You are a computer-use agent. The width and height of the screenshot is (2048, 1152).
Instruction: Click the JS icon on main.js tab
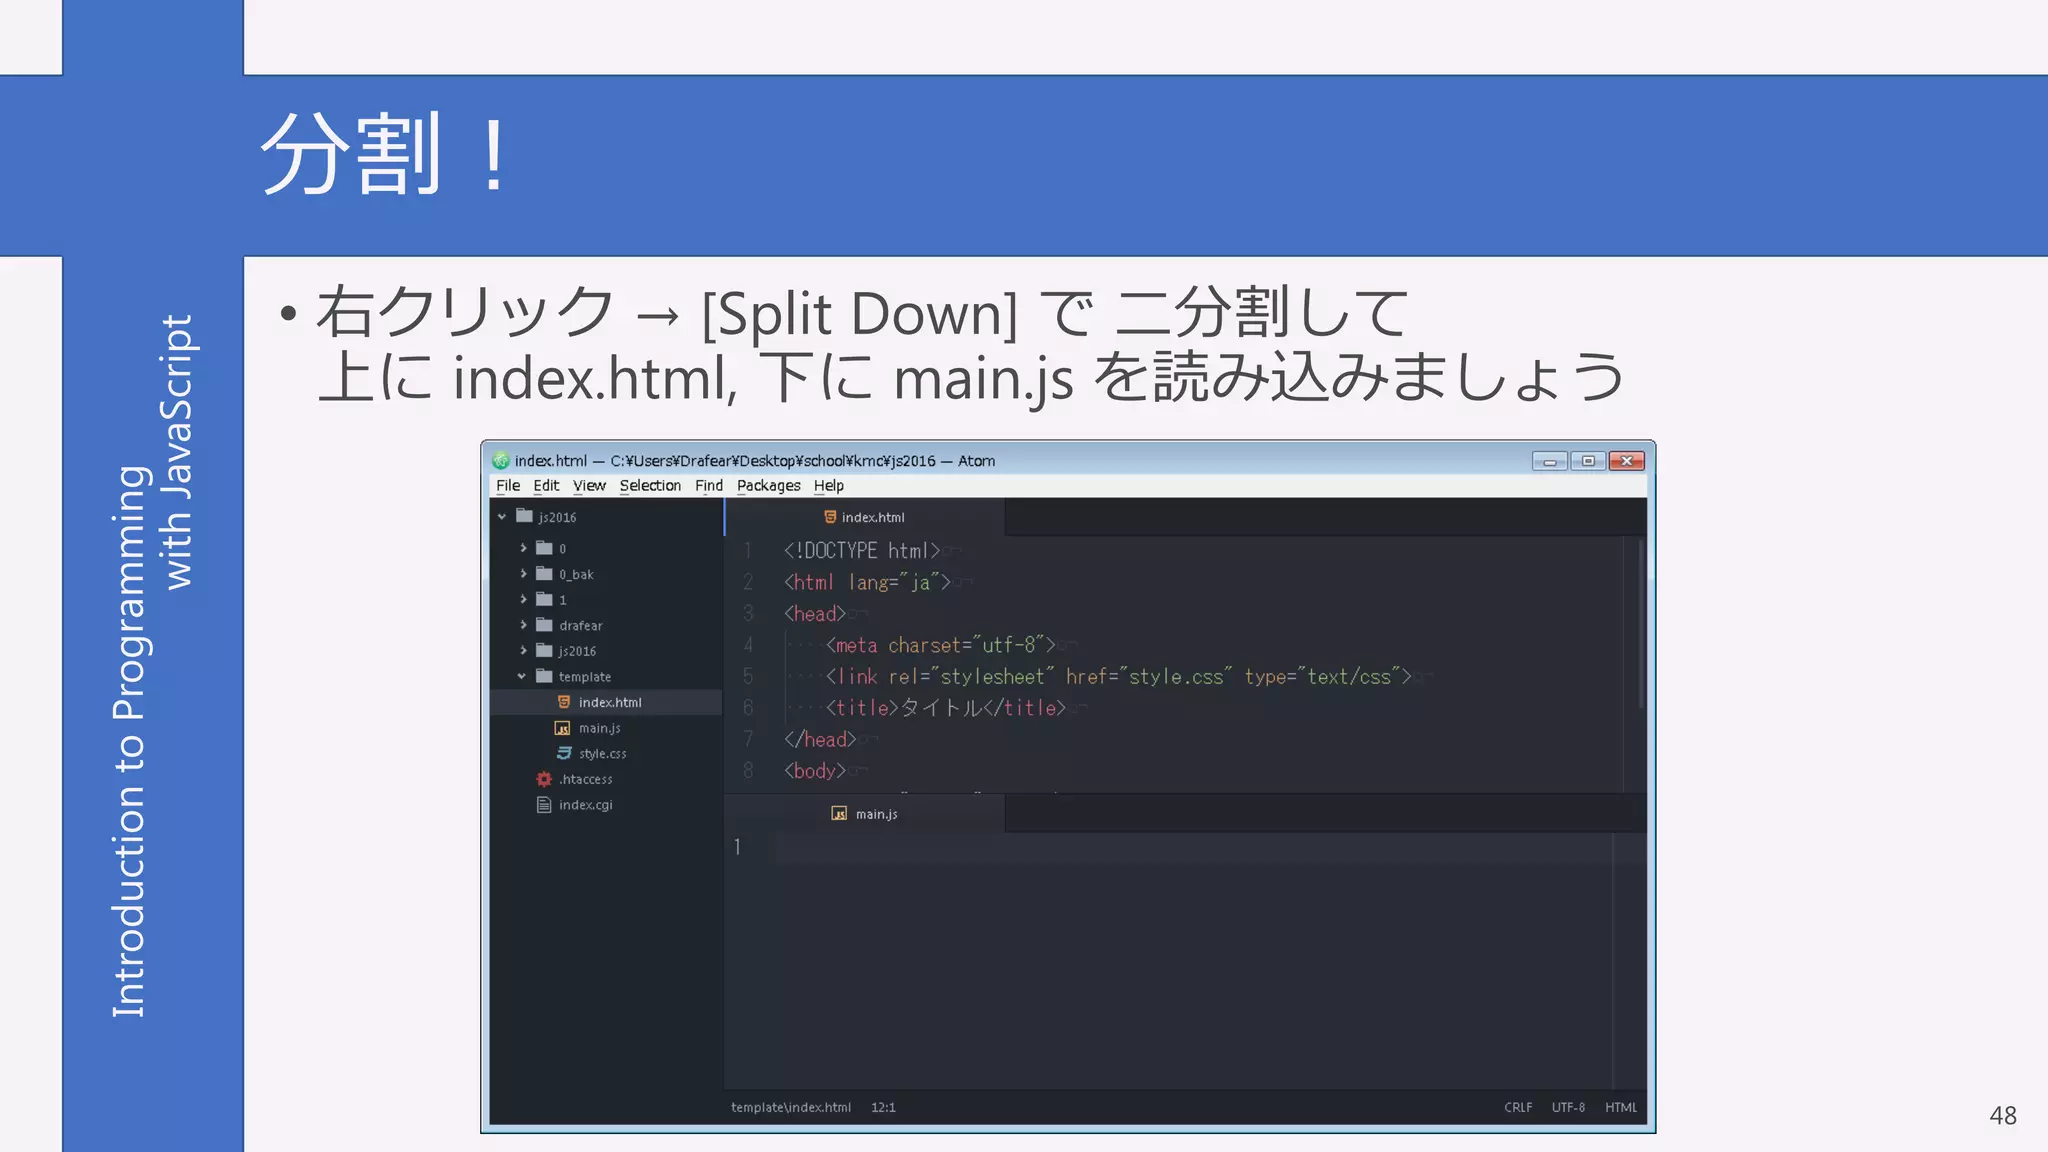point(840,814)
